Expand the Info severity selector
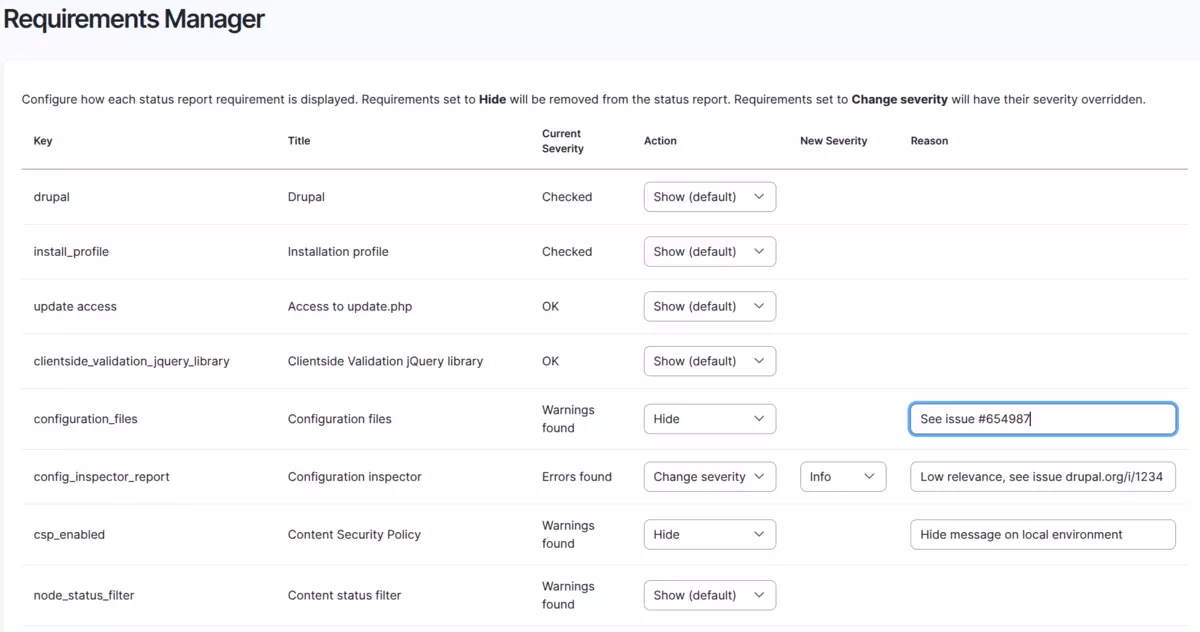Viewport: 1200px width, 632px height. [843, 477]
